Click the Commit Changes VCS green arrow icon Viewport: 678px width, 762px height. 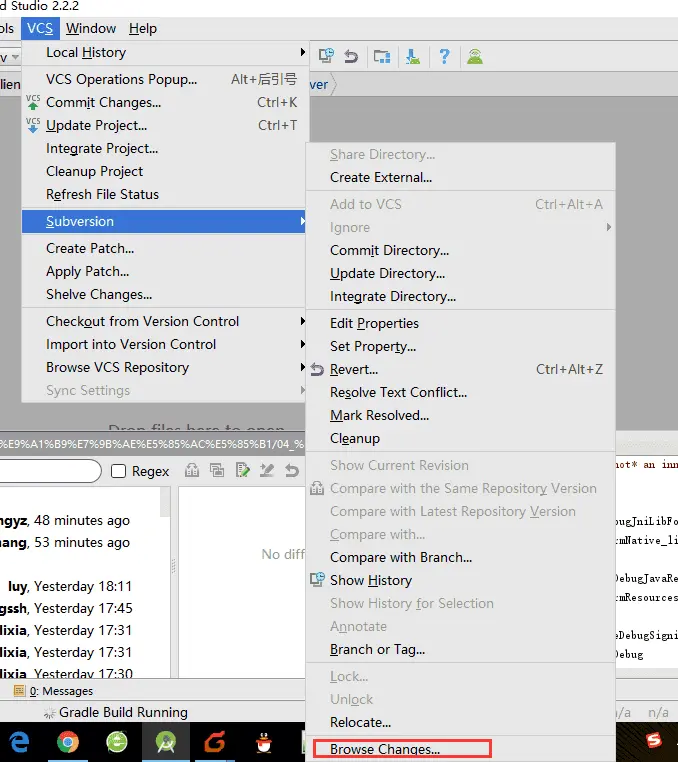(x=33, y=102)
